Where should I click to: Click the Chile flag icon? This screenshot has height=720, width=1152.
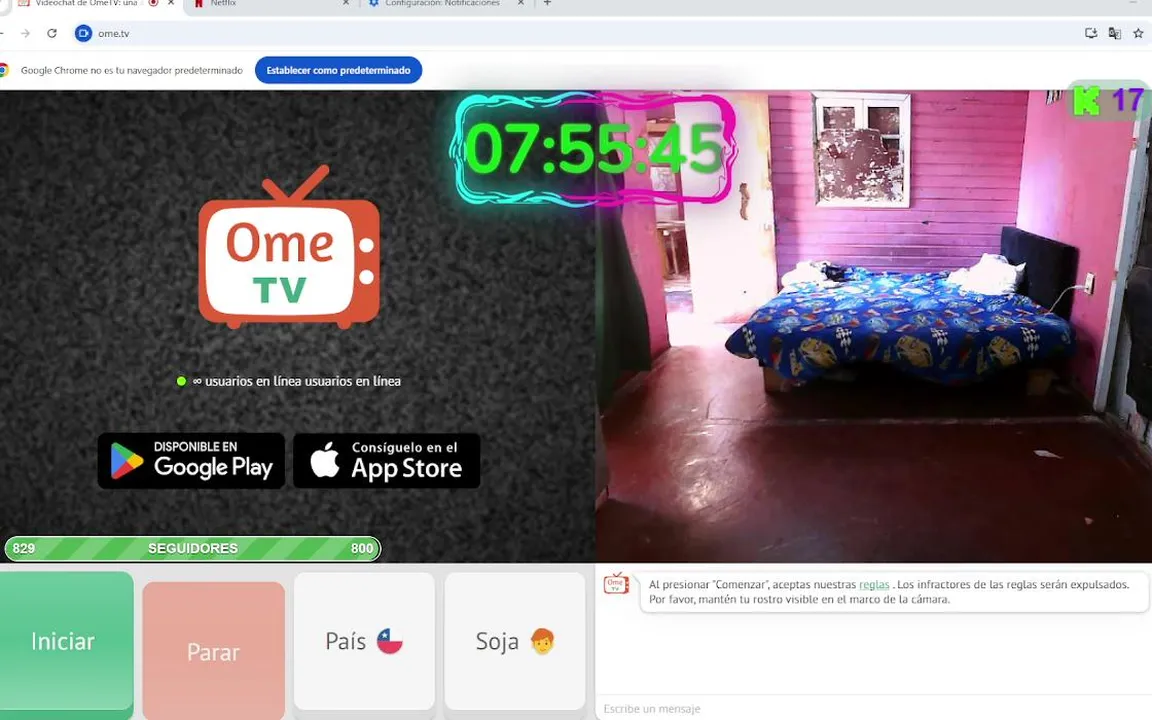pos(389,641)
